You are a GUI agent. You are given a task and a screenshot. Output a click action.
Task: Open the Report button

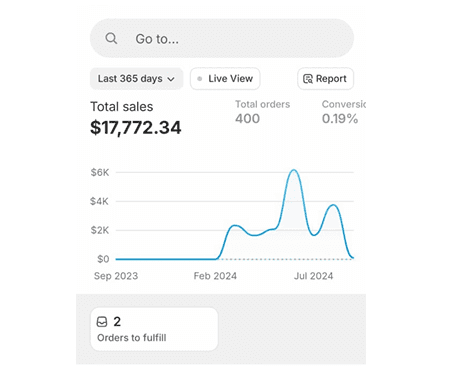[325, 79]
